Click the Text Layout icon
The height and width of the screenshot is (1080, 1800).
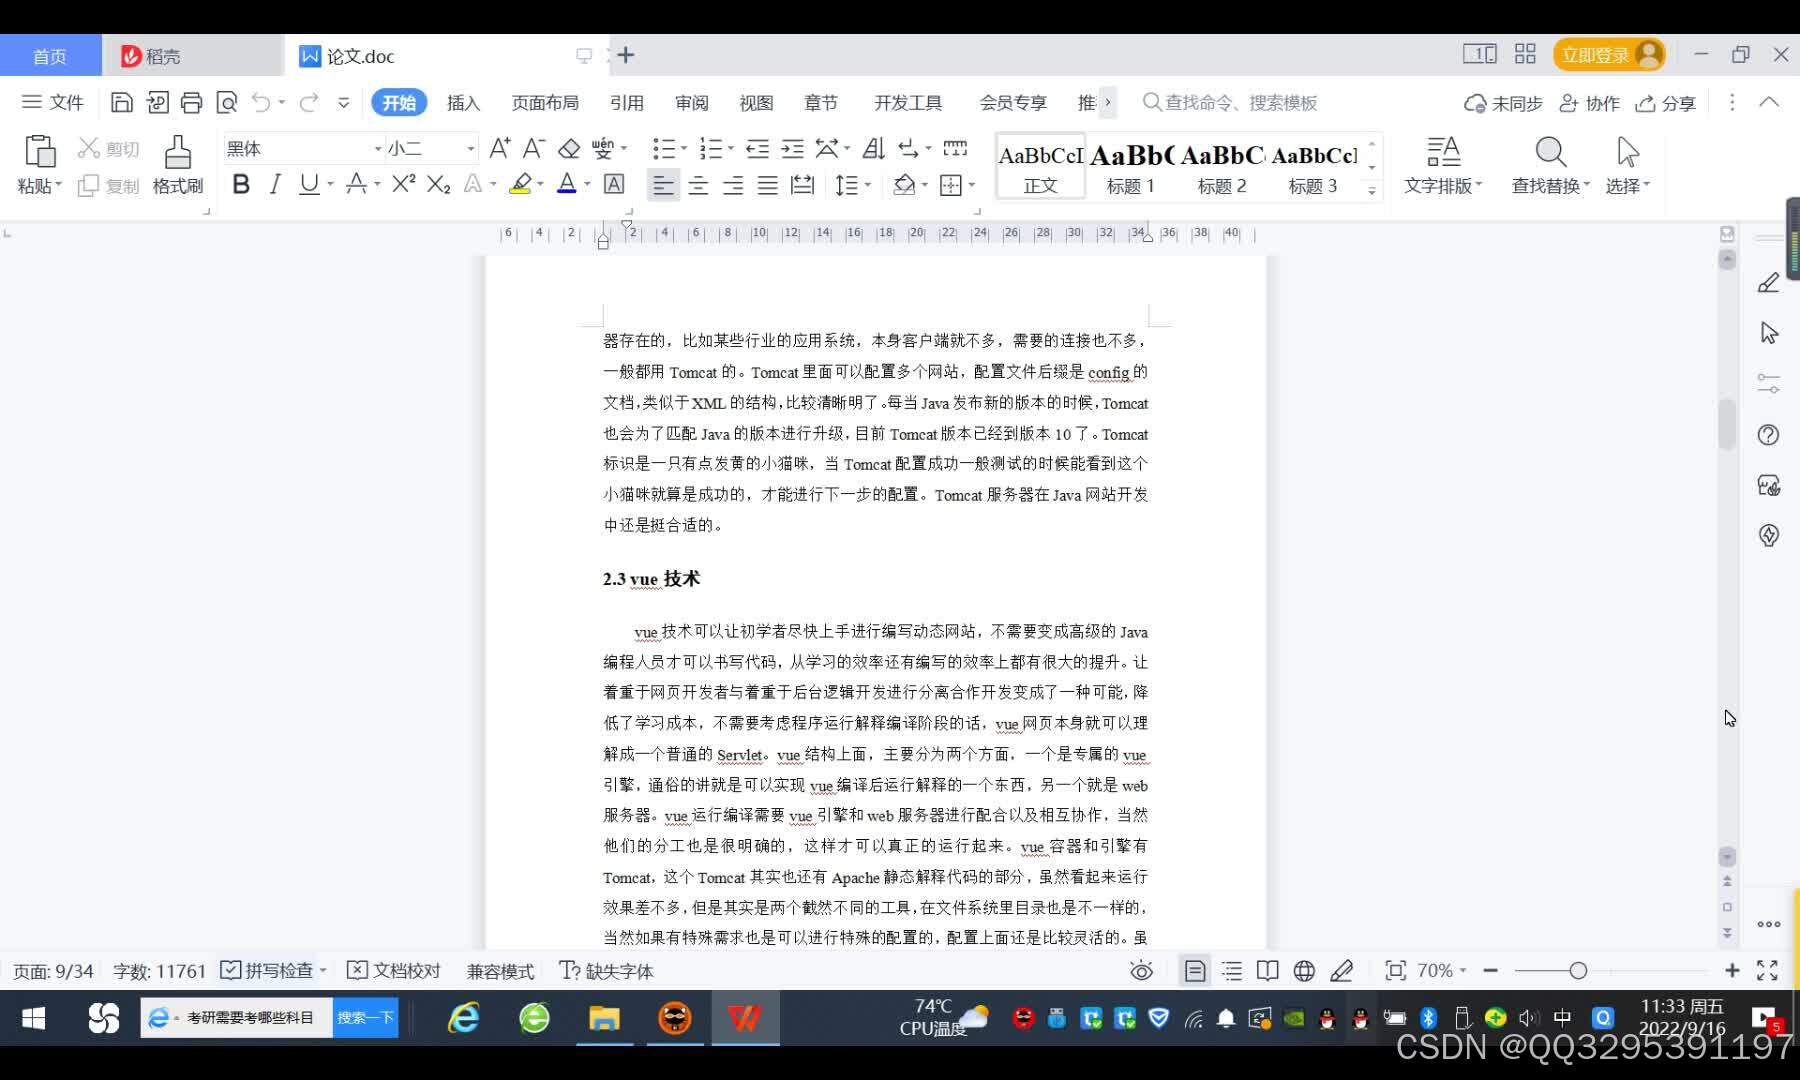tap(1443, 152)
